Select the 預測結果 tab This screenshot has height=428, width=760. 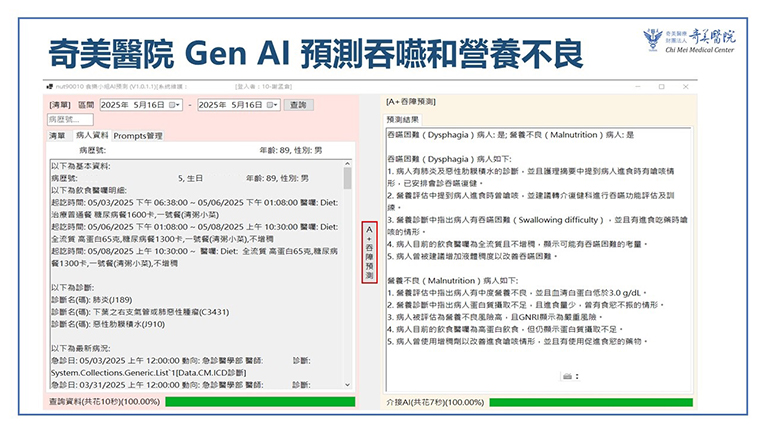[x=406, y=119]
